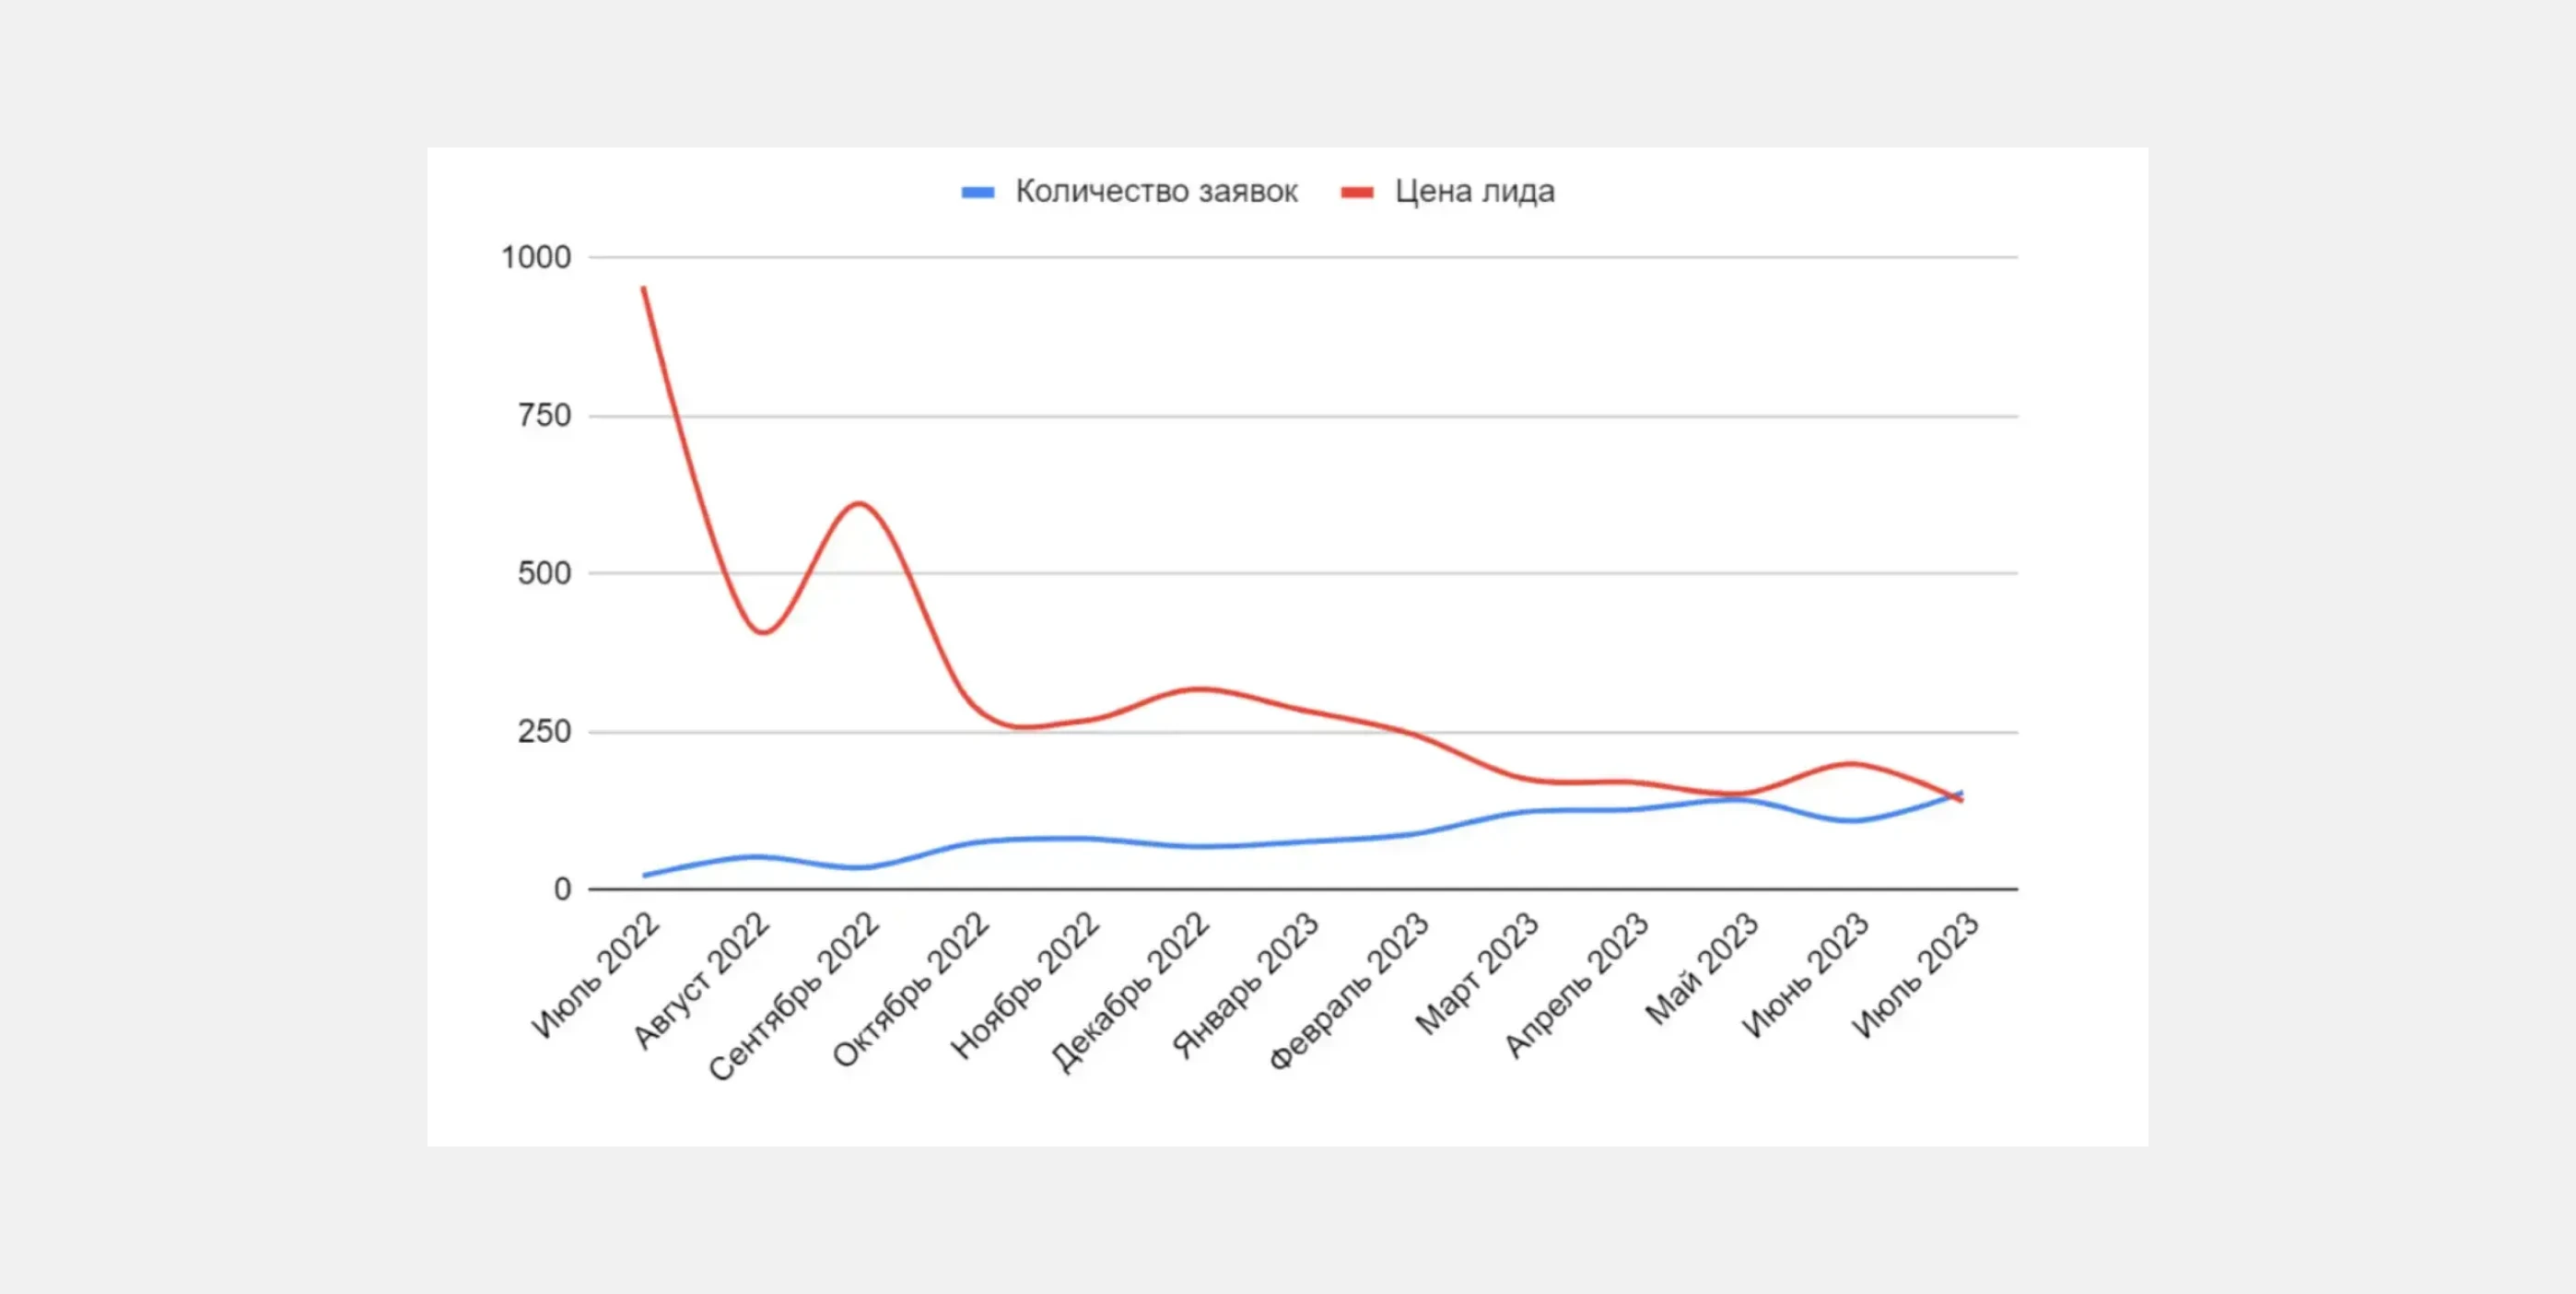Click the Январь 2023 axis label
The width and height of the screenshot is (2576, 1294).
click(x=1246, y=985)
